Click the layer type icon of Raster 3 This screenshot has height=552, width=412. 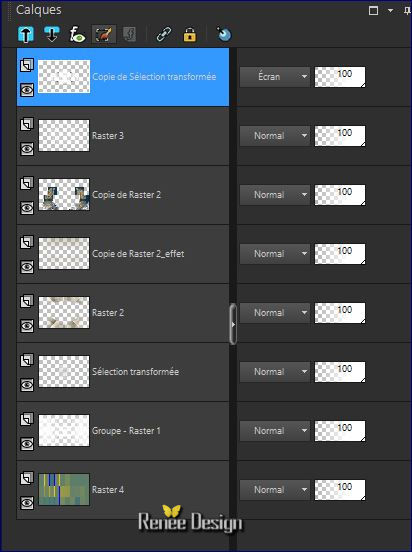point(27,124)
